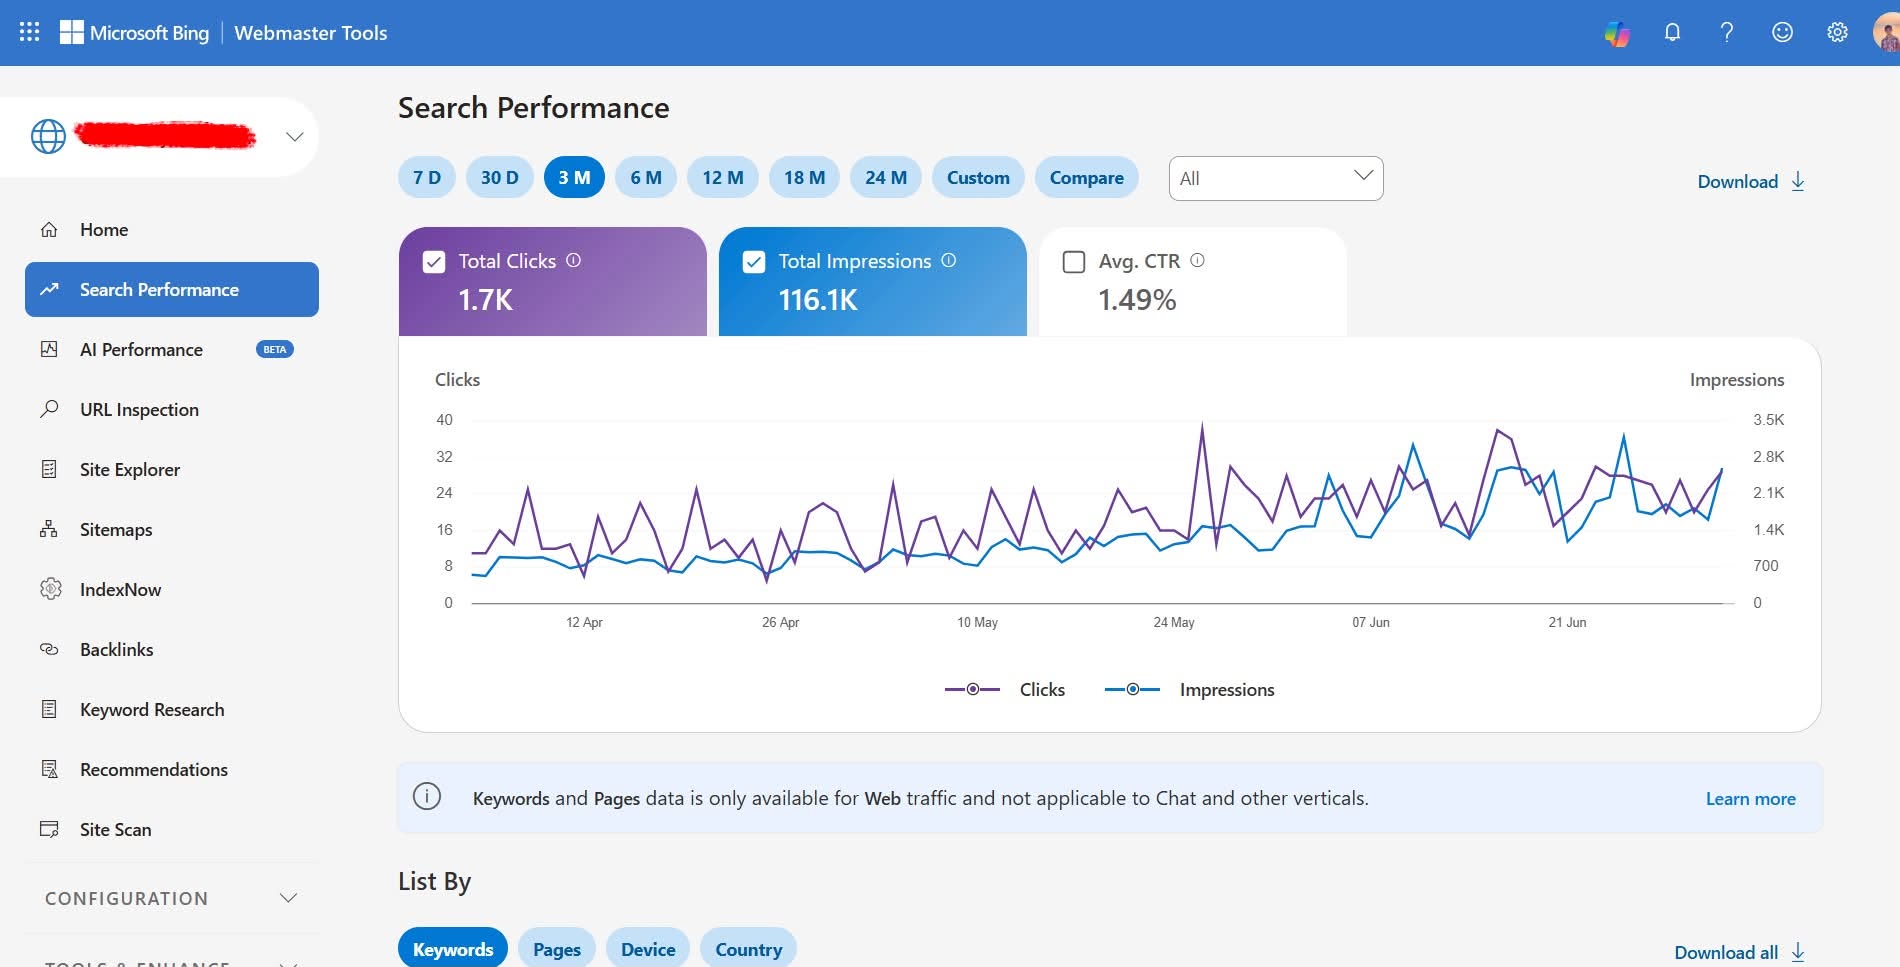Image resolution: width=1900 pixels, height=967 pixels.
Task: Open the feedback smiley icon
Action: click(x=1782, y=33)
